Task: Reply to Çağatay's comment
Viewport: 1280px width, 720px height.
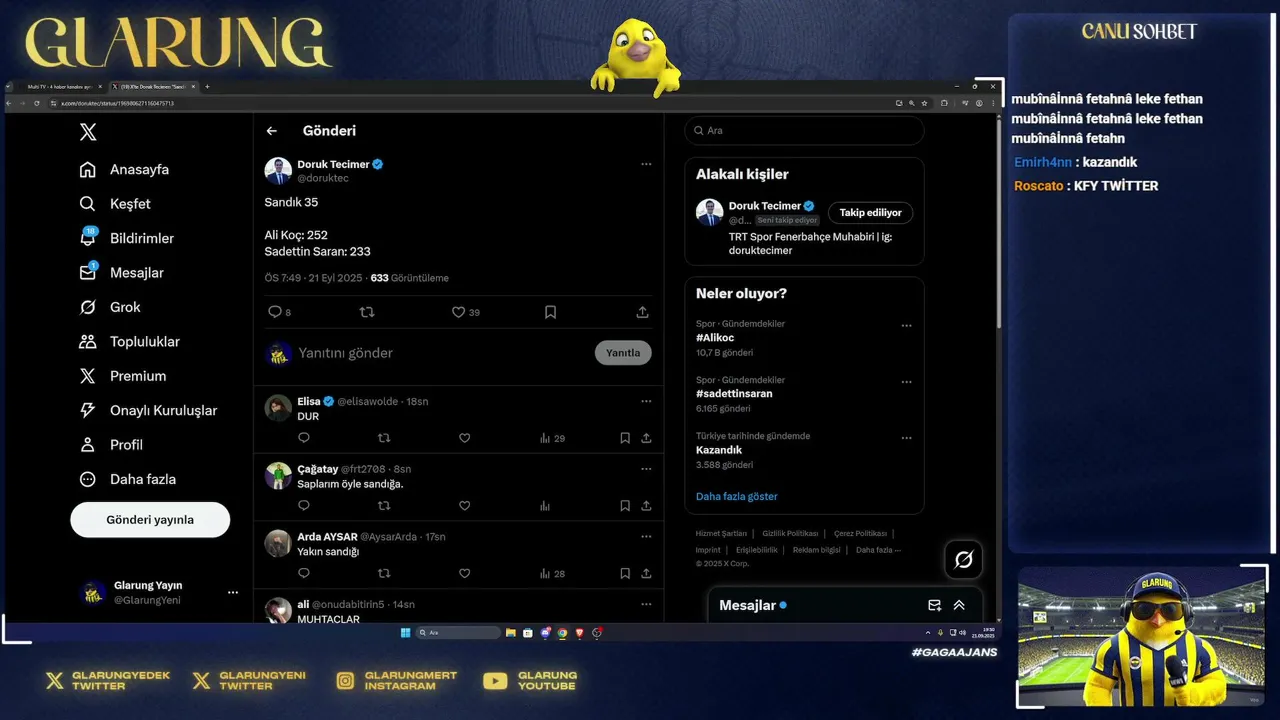Action: click(304, 506)
